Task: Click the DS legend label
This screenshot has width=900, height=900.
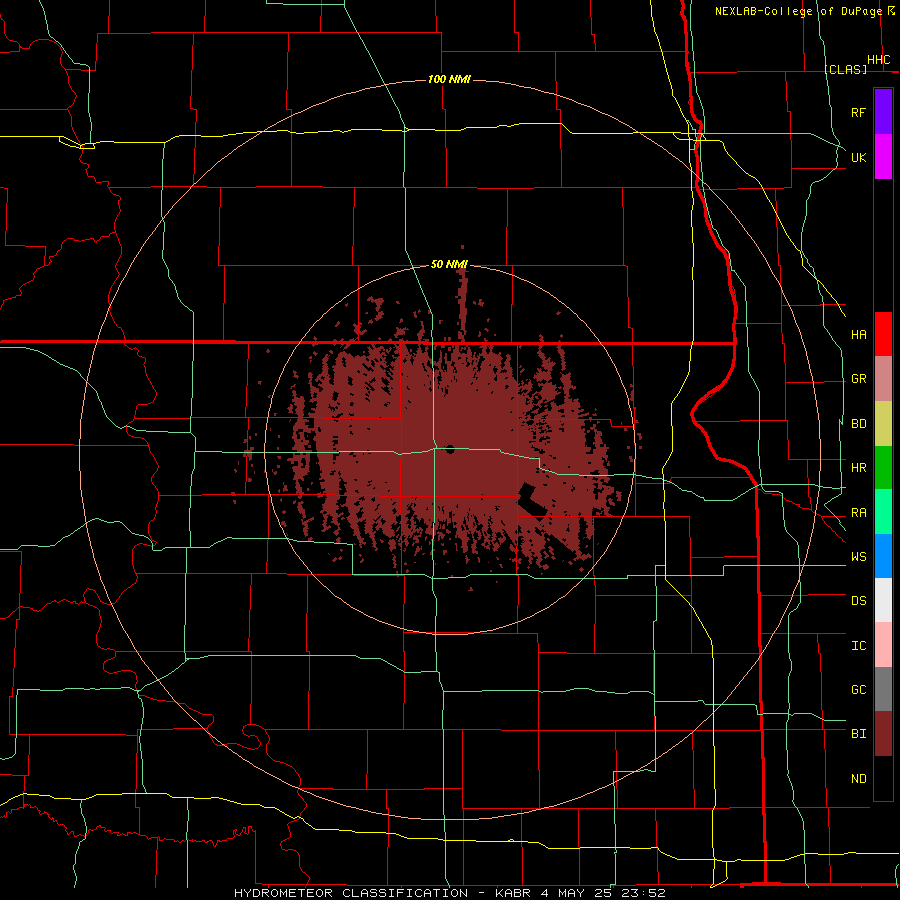Action: coord(858,601)
